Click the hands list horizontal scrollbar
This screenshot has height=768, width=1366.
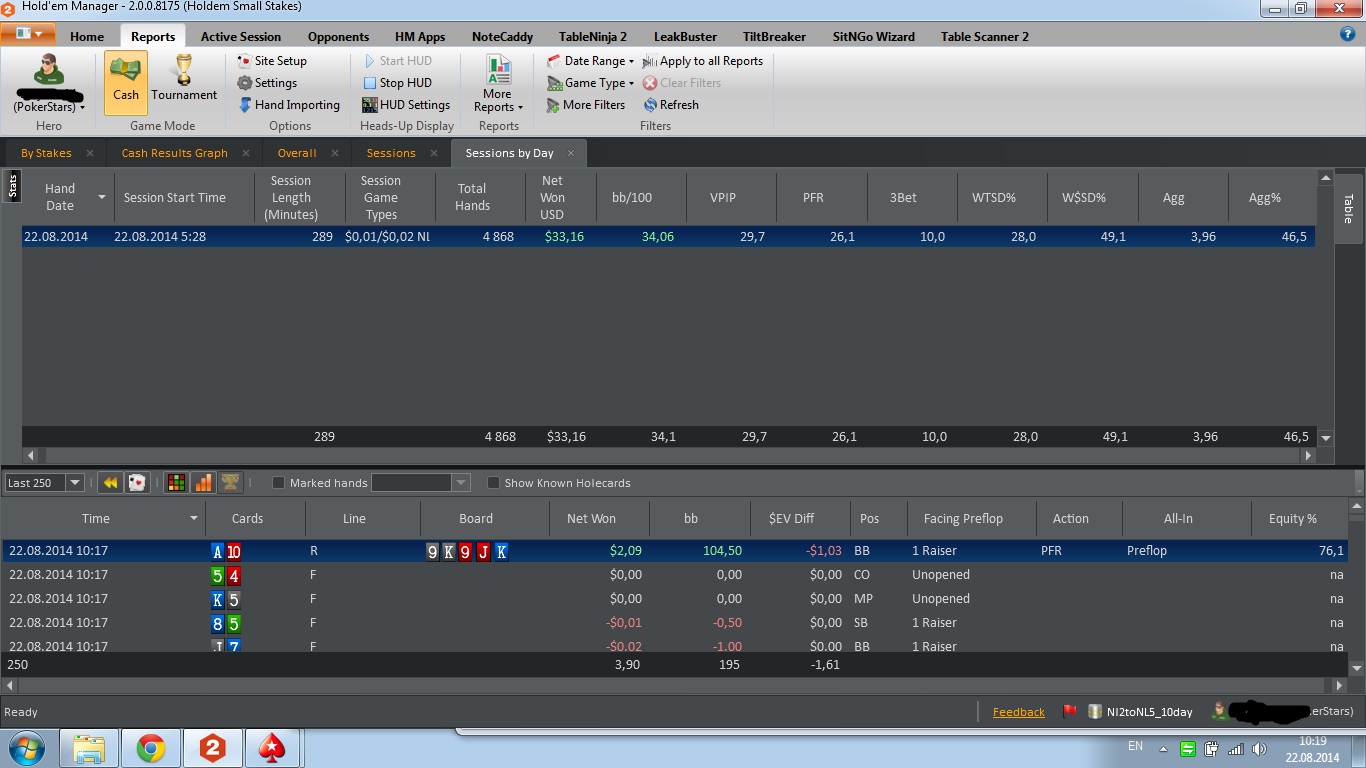tap(674, 686)
